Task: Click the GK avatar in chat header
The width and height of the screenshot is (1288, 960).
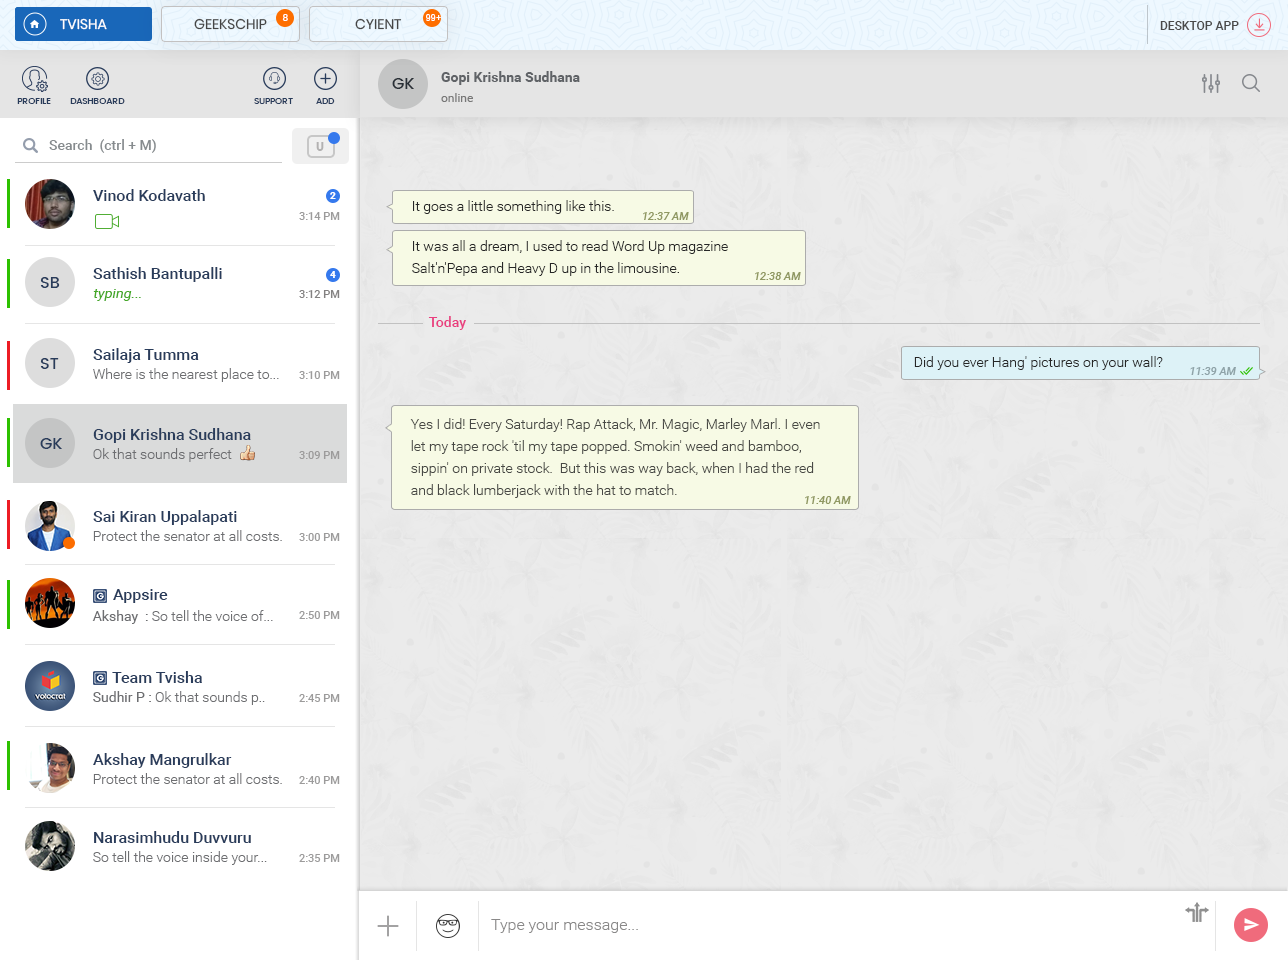Action: [x=403, y=84]
